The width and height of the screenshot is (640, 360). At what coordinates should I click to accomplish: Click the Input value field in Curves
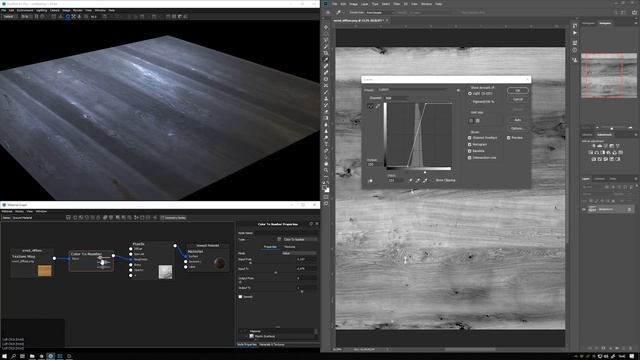[x=395, y=180]
